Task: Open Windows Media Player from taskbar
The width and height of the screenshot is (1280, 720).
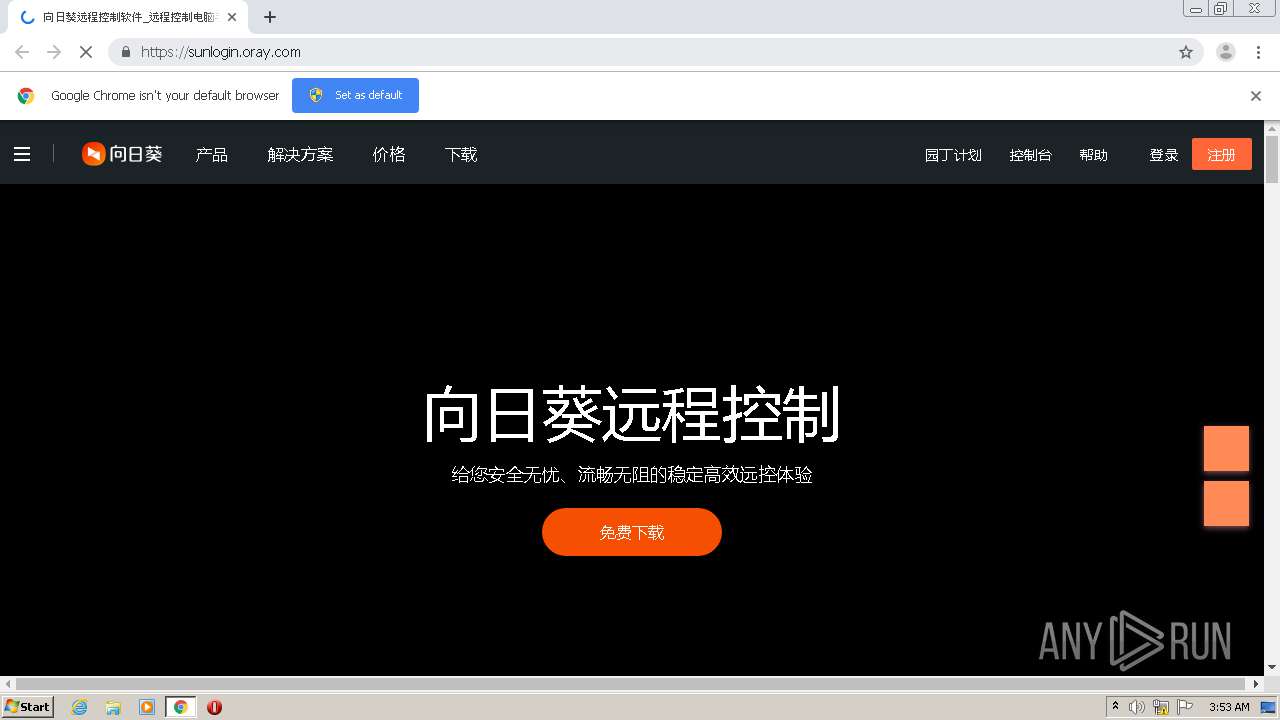Action: pos(147,707)
